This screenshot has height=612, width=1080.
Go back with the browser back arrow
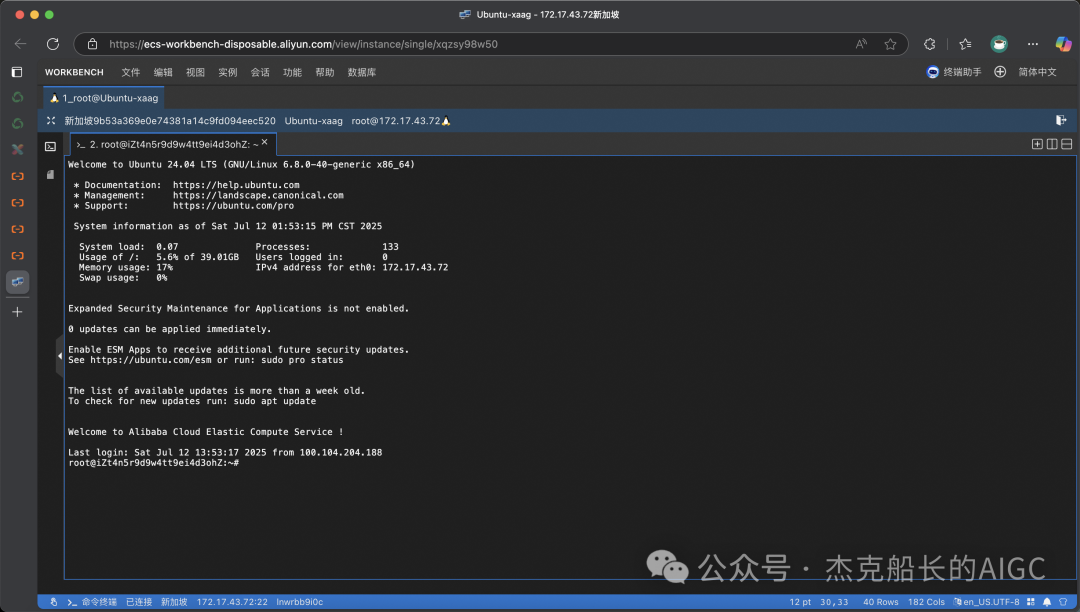tap(20, 44)
